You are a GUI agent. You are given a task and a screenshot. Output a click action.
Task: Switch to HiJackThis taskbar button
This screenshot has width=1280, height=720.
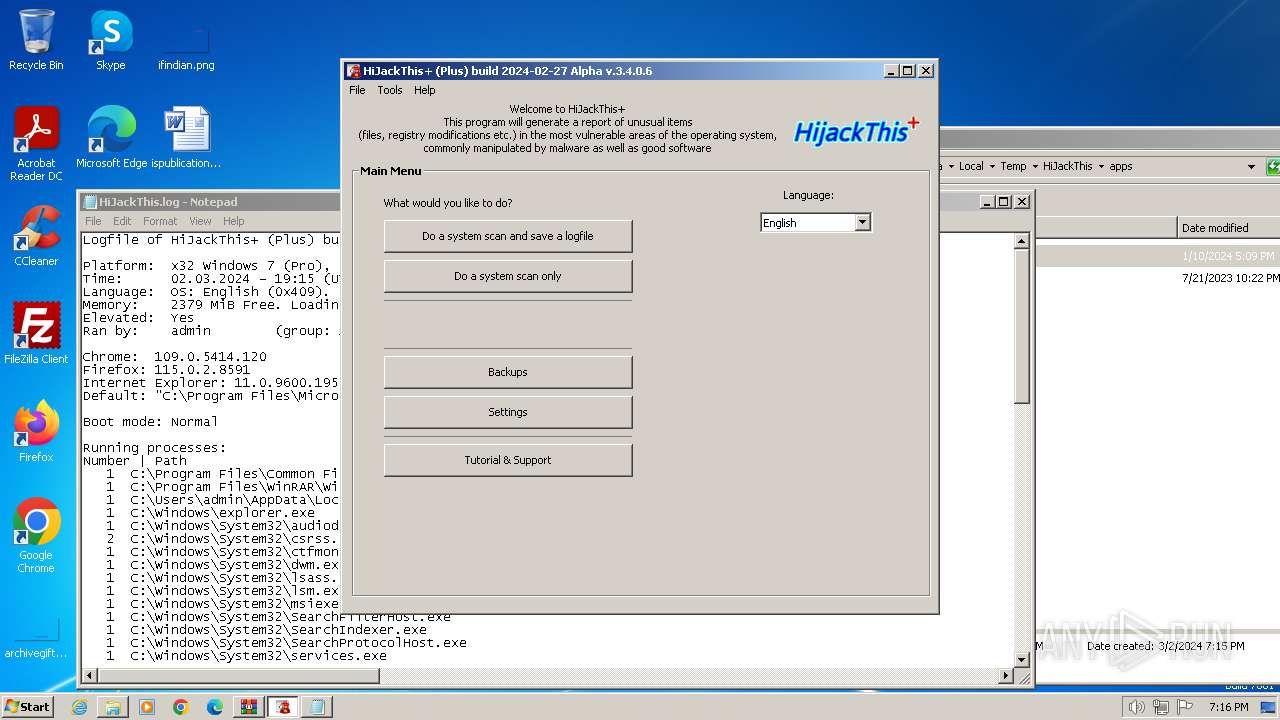coord(283,707)
